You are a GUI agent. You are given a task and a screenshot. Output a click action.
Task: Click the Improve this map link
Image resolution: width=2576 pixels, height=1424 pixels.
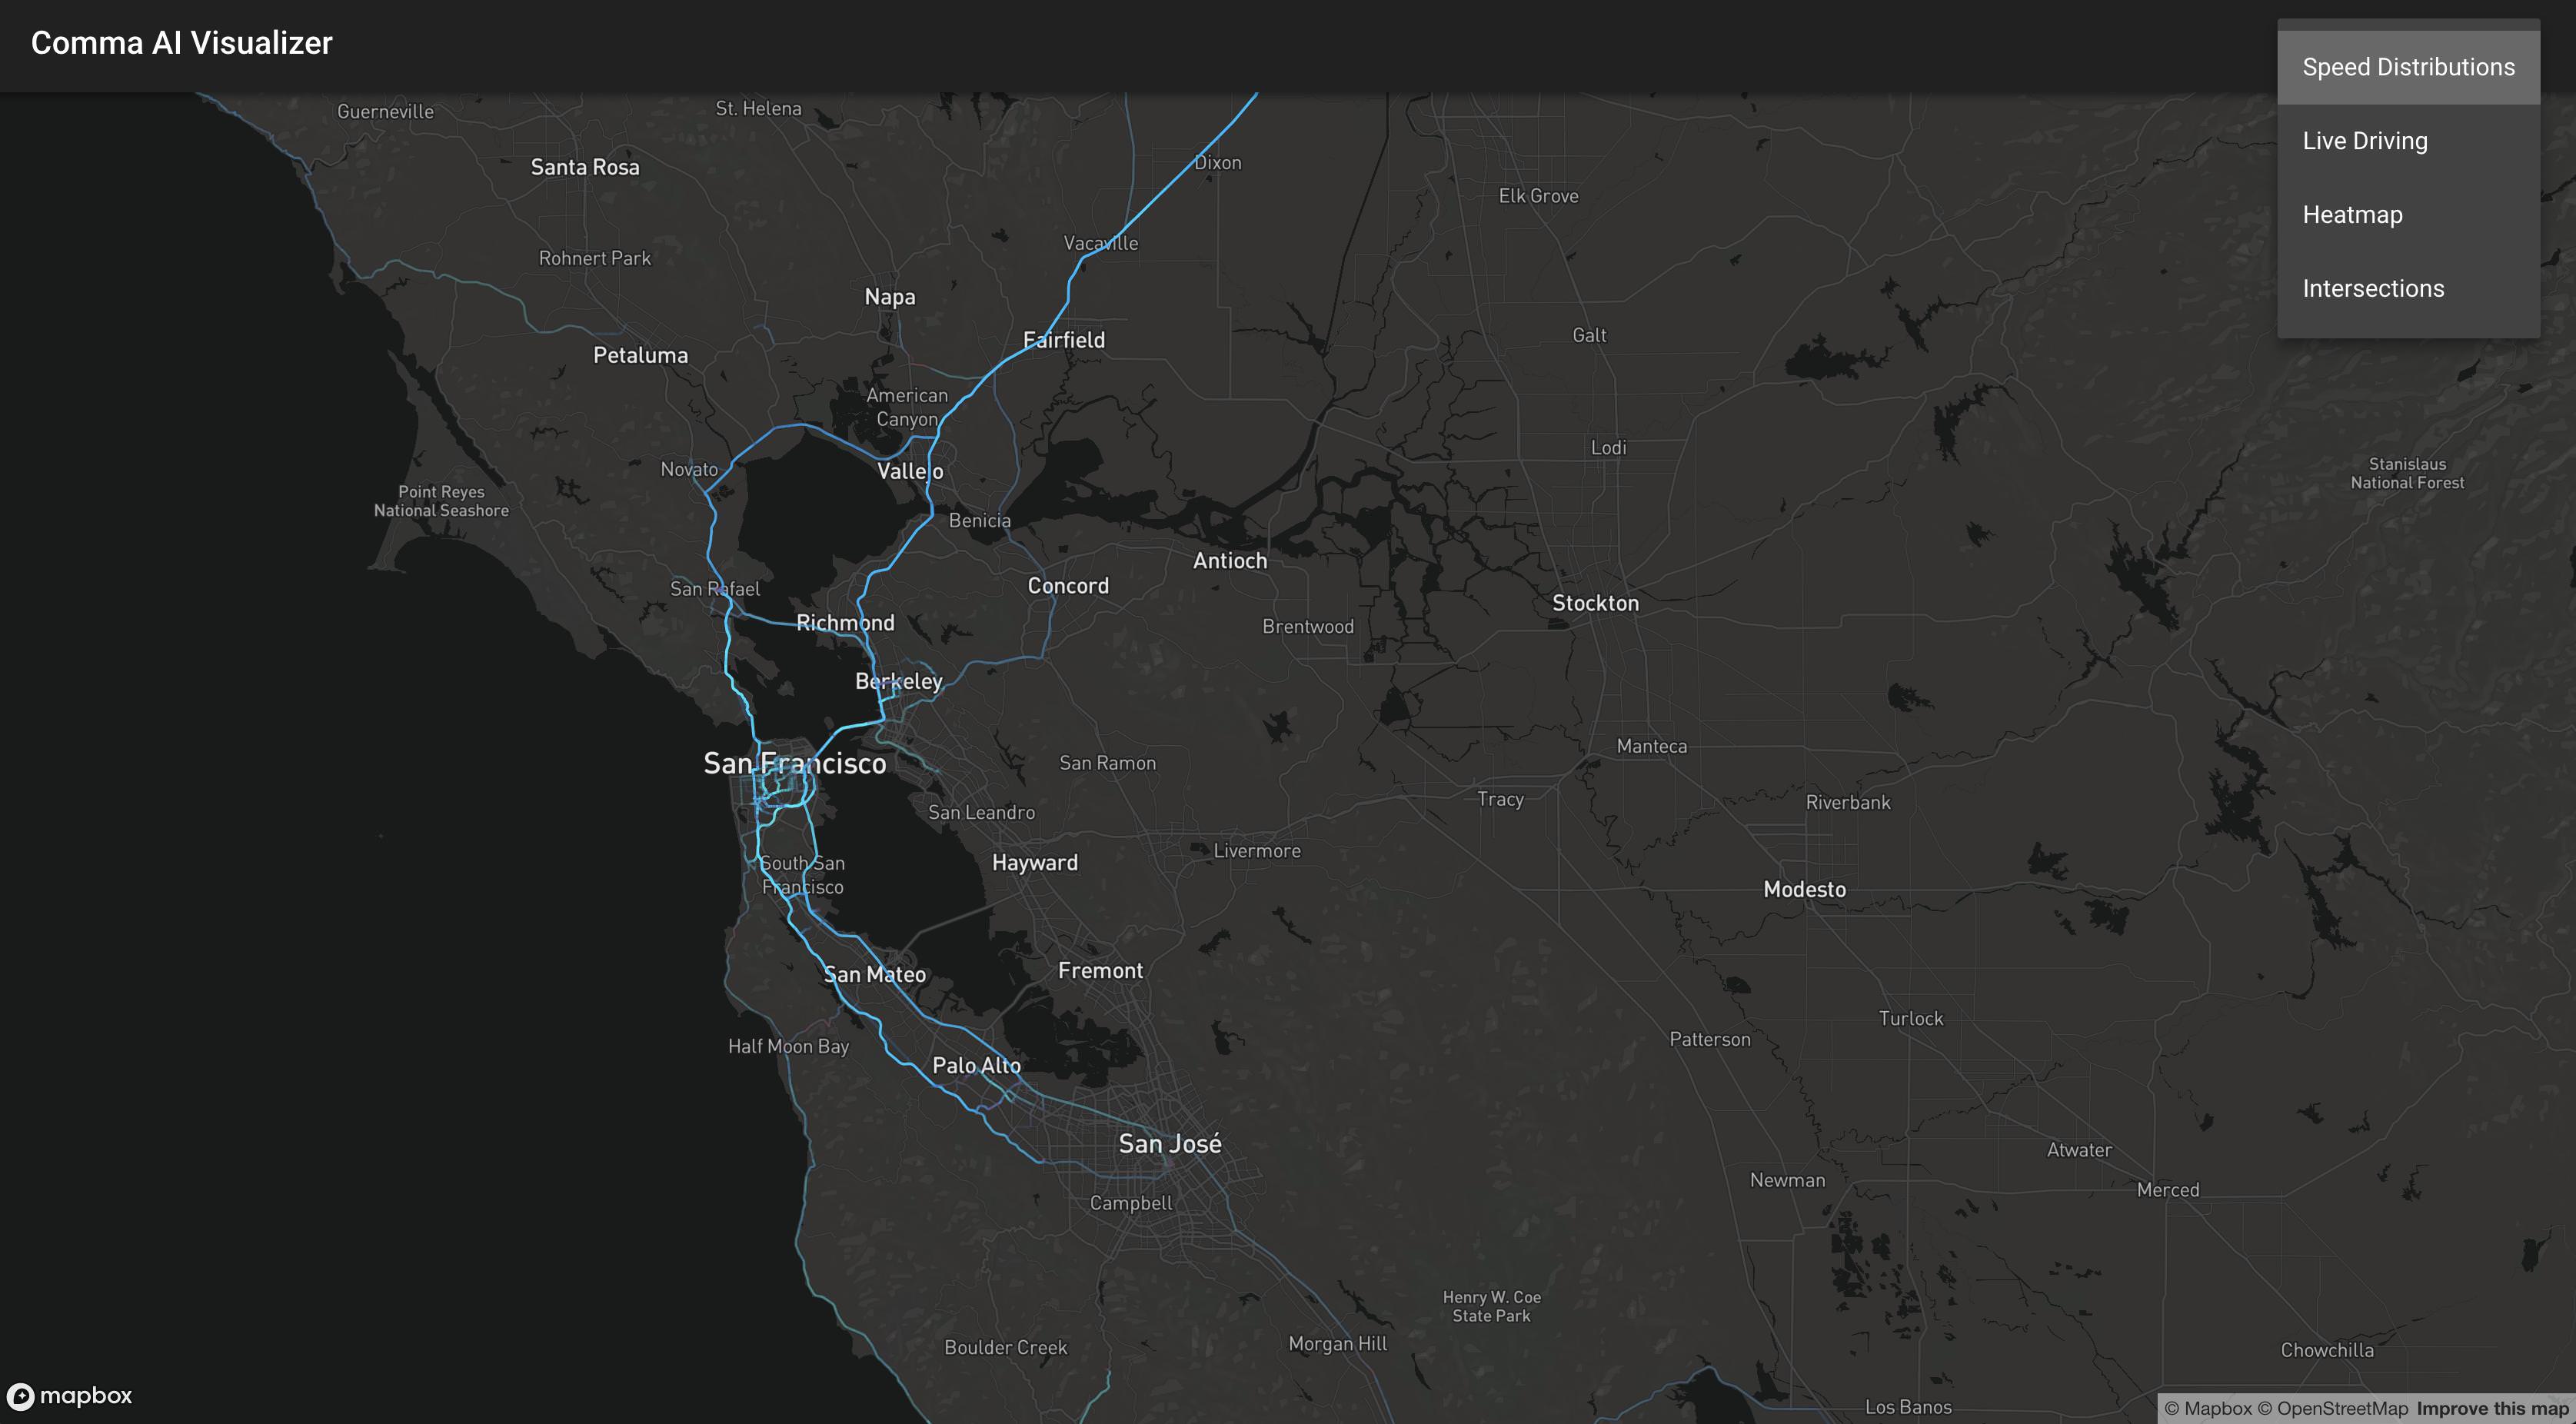click(x=2492, y=1408)
